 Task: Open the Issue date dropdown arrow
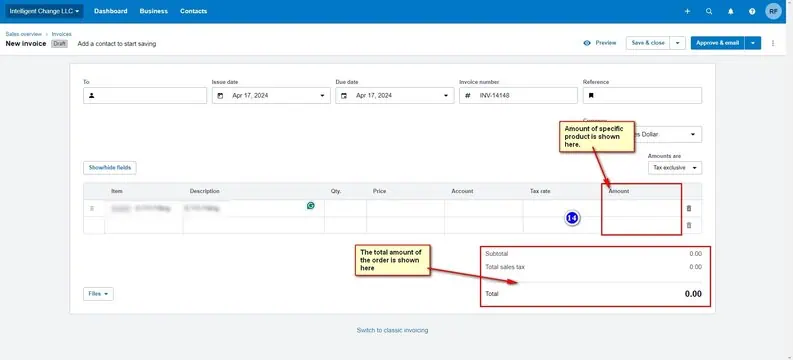tap(322, 96)
